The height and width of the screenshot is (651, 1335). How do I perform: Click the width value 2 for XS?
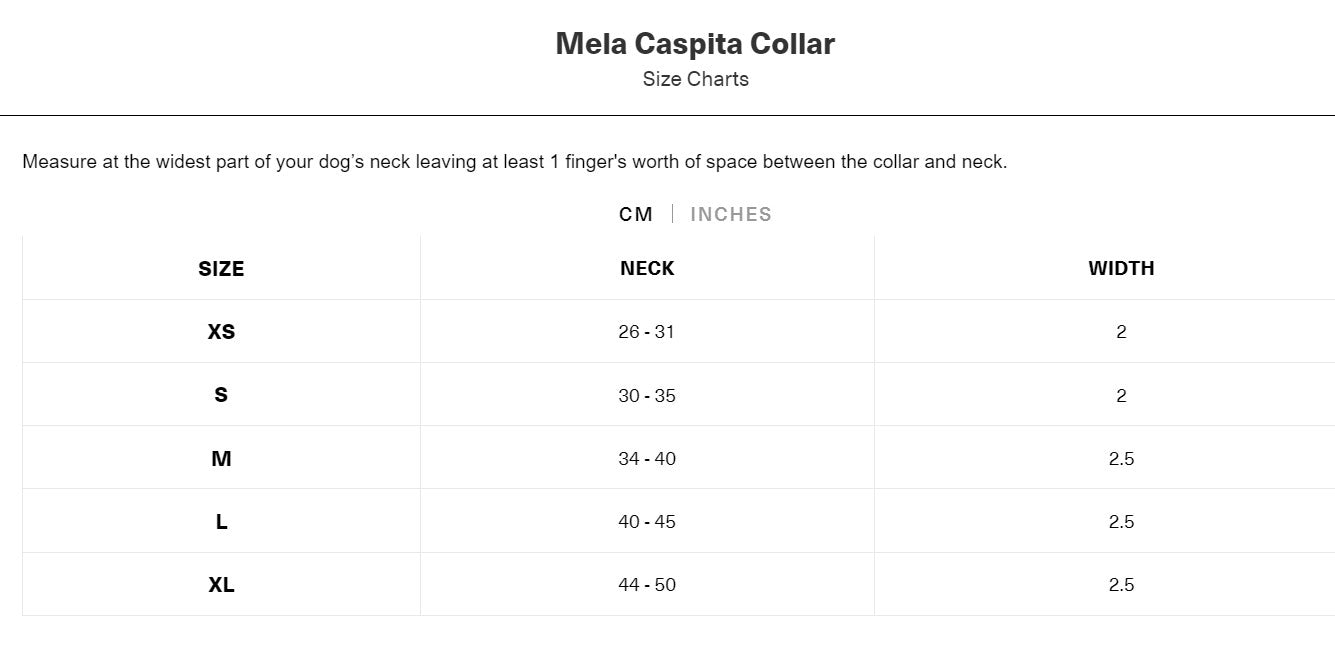1121,331
